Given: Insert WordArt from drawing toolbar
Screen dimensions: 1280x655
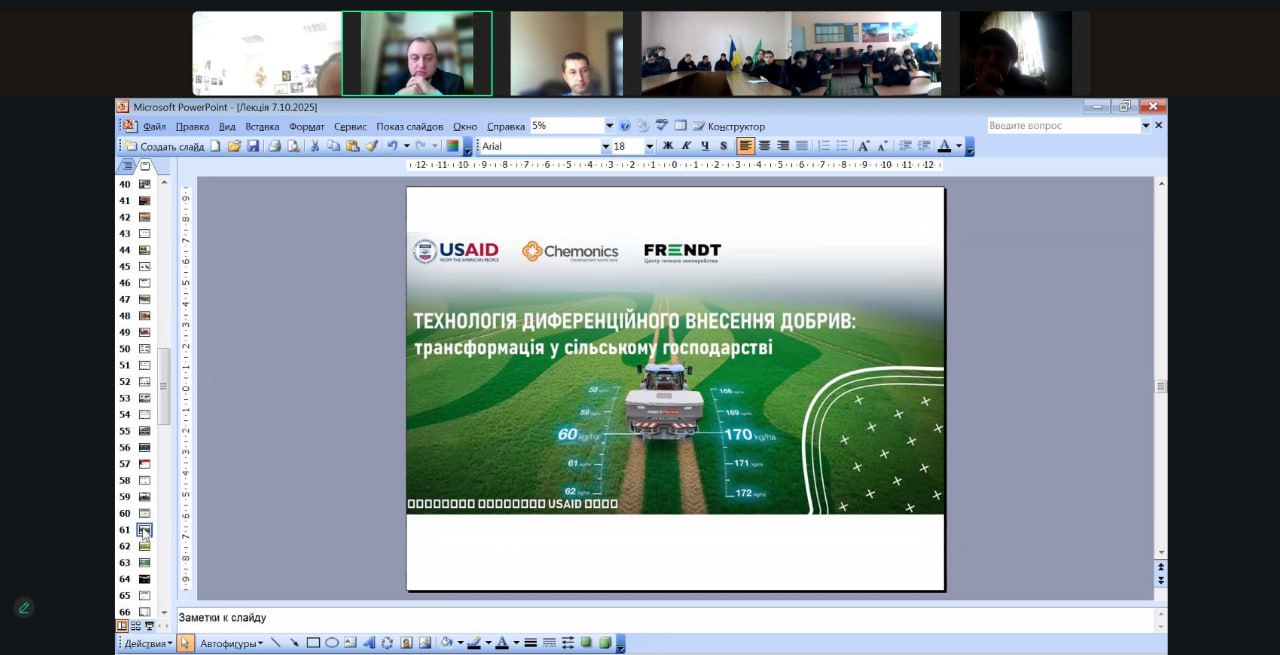Looking at the screenshot, I should pos(369,643).
